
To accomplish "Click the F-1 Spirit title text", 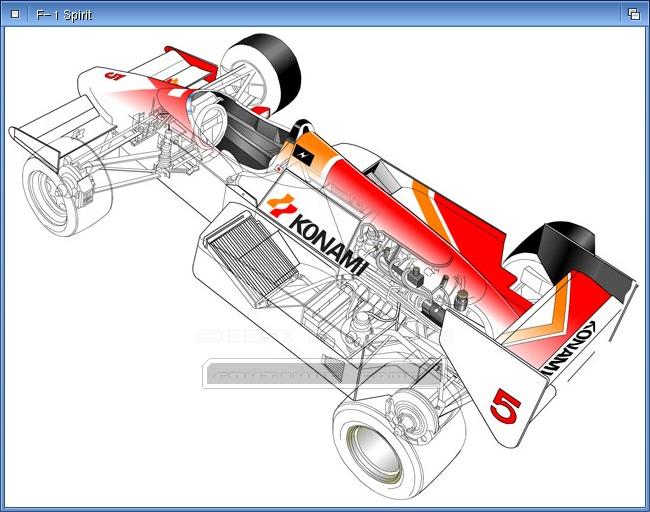I will pos(64,15).
